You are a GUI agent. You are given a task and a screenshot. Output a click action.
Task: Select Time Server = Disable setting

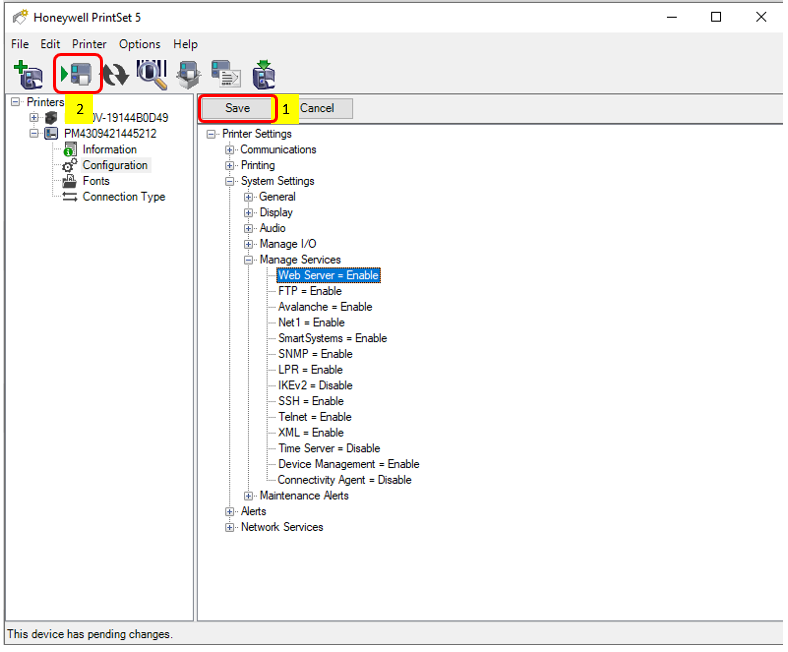(329, 448)
